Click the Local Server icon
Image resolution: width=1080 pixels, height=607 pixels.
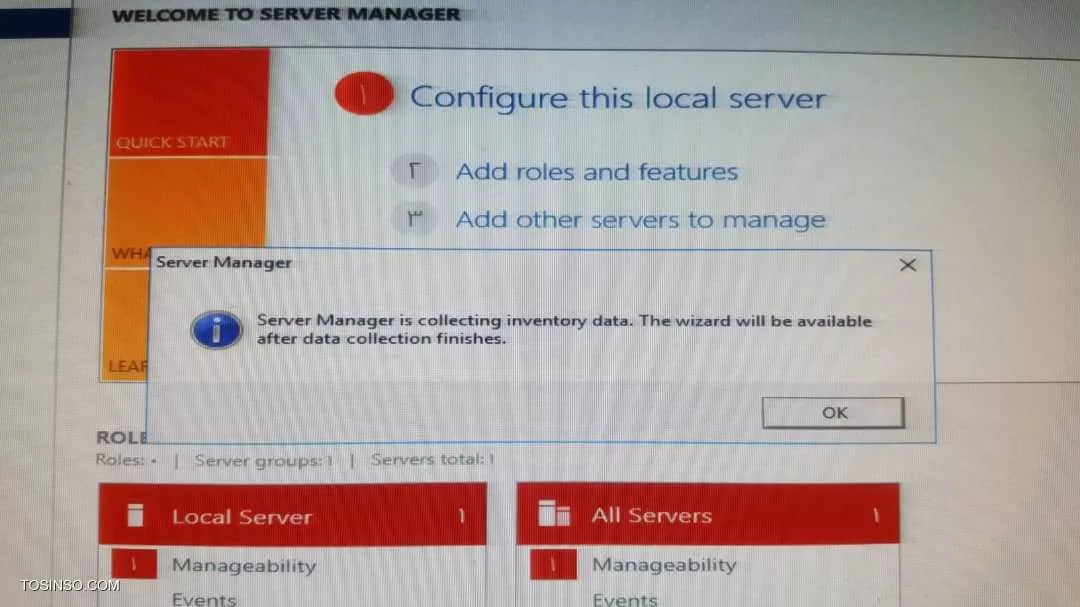click(136, 515)
